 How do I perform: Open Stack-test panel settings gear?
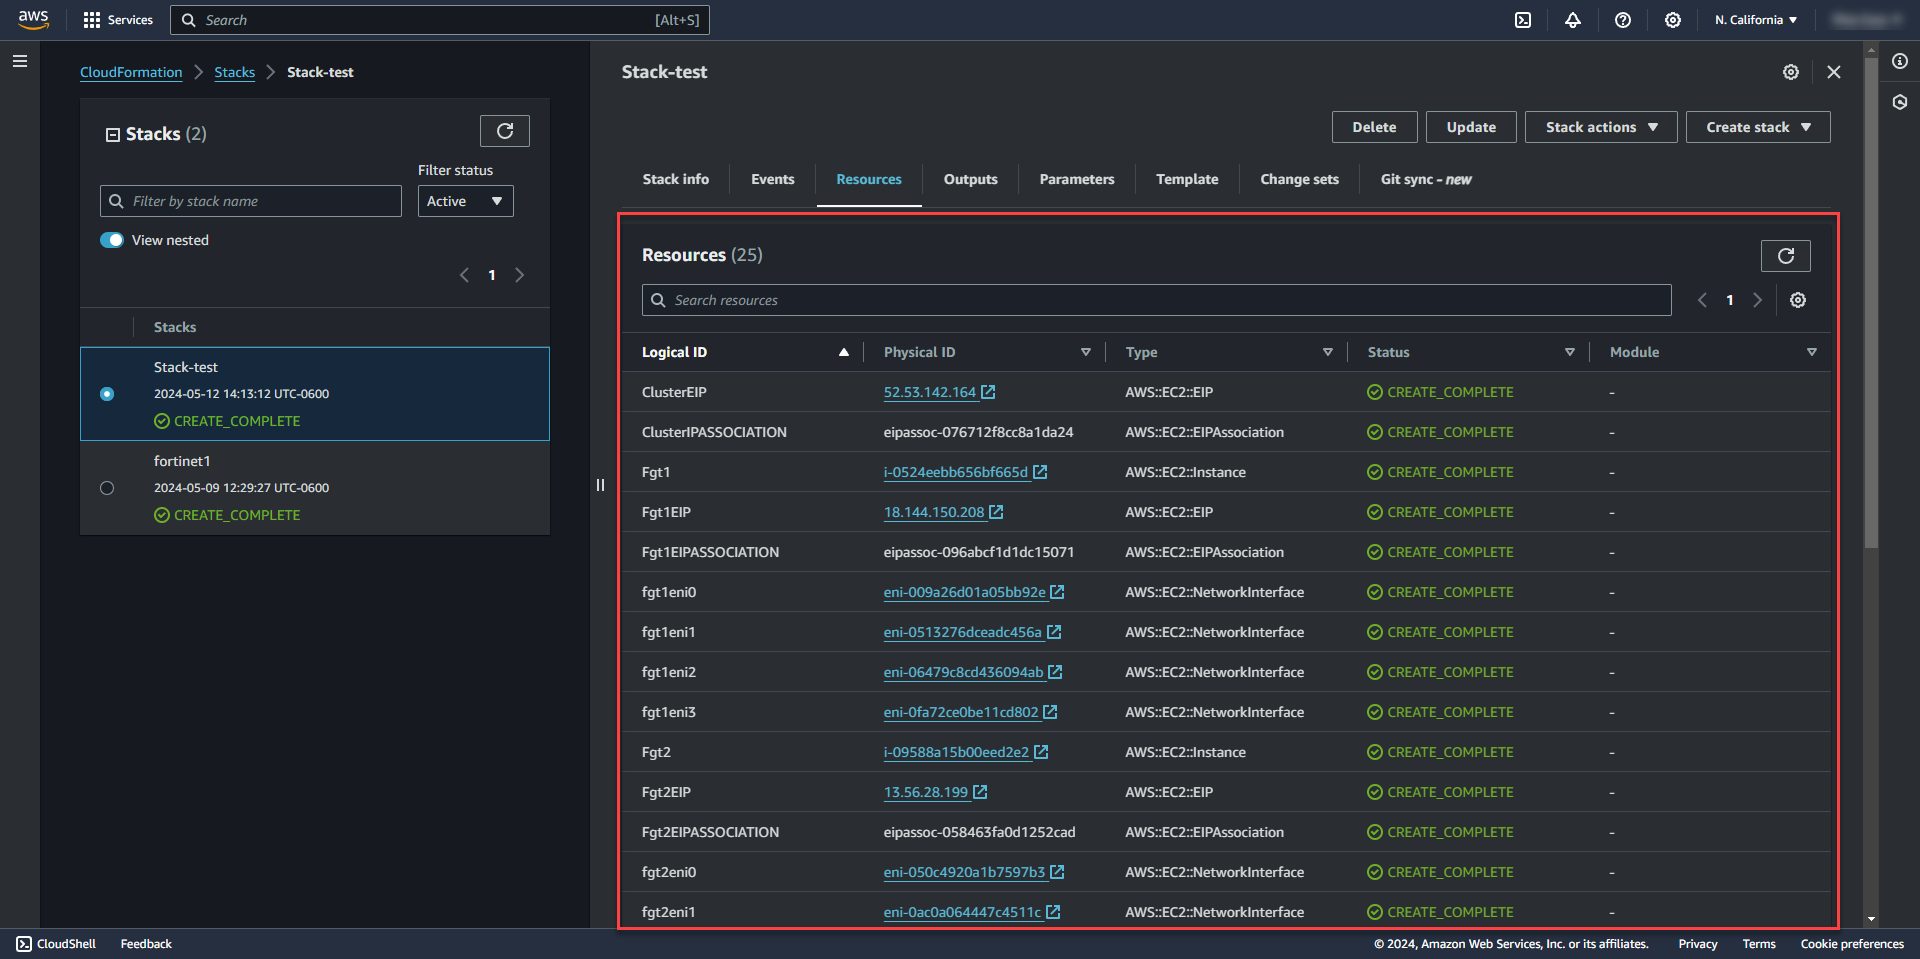(1791, 72)
